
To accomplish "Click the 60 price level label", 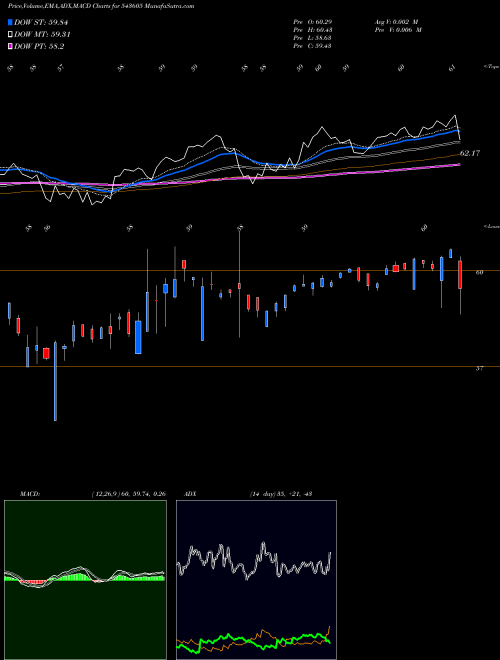I will click(x=479, y=272).
